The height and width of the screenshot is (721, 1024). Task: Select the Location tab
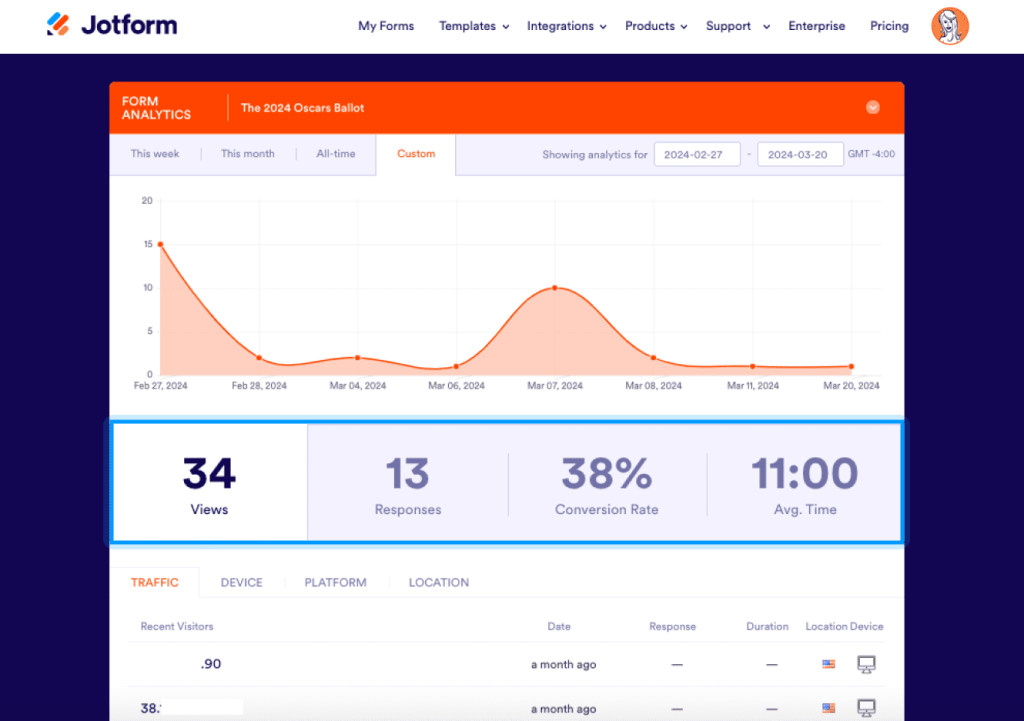coord(438,582)
